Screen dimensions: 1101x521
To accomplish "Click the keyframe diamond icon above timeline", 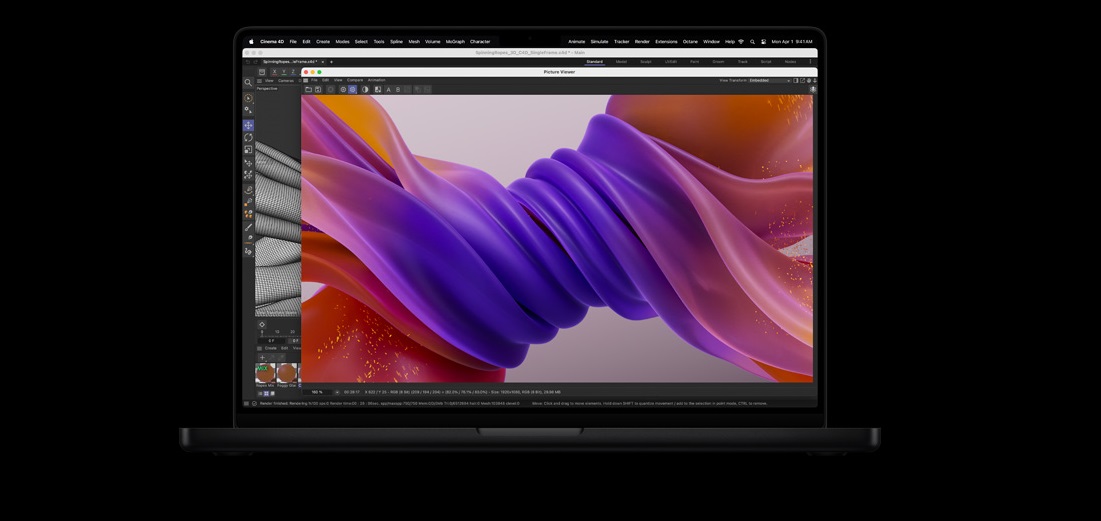I will click(262, 324).
